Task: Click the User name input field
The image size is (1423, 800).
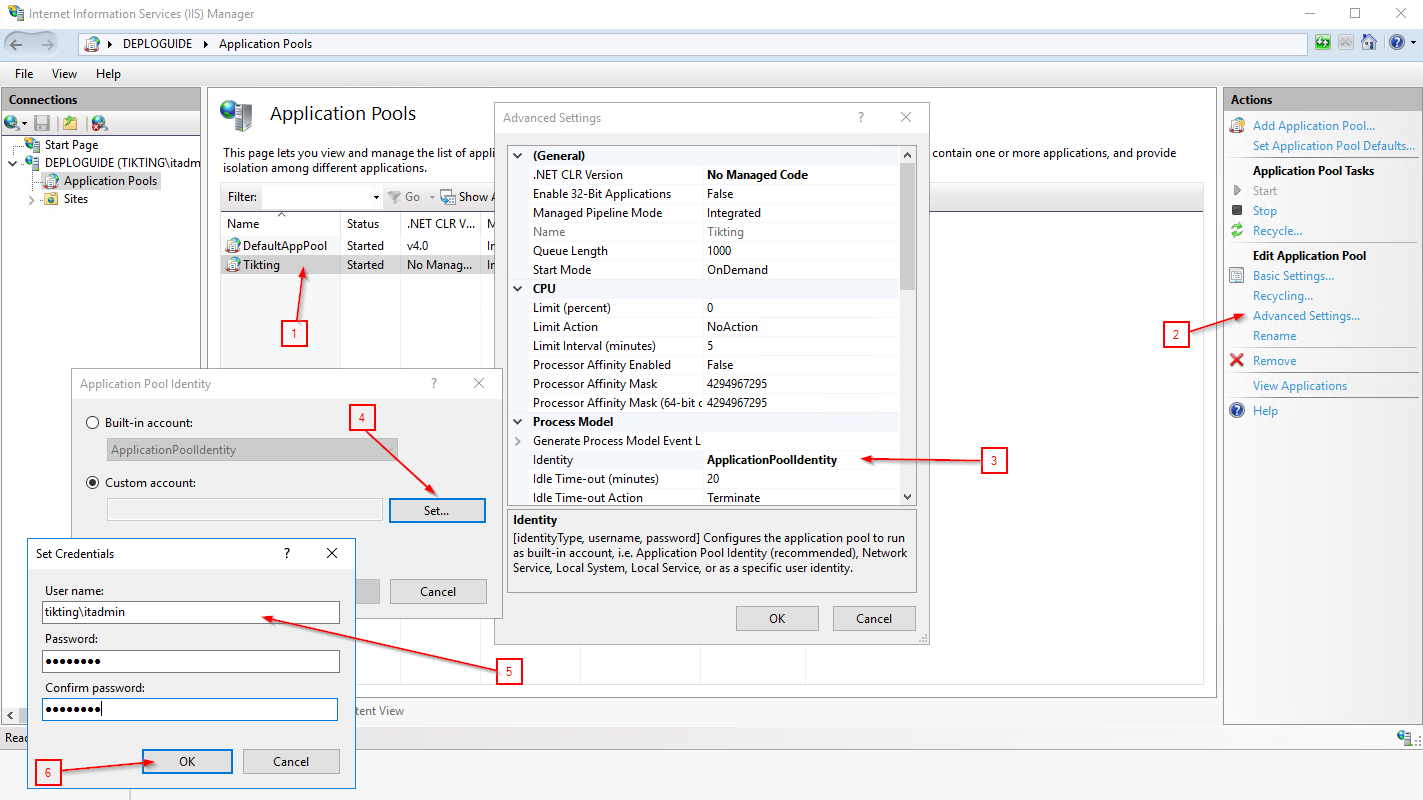Action: coord(191,612)
